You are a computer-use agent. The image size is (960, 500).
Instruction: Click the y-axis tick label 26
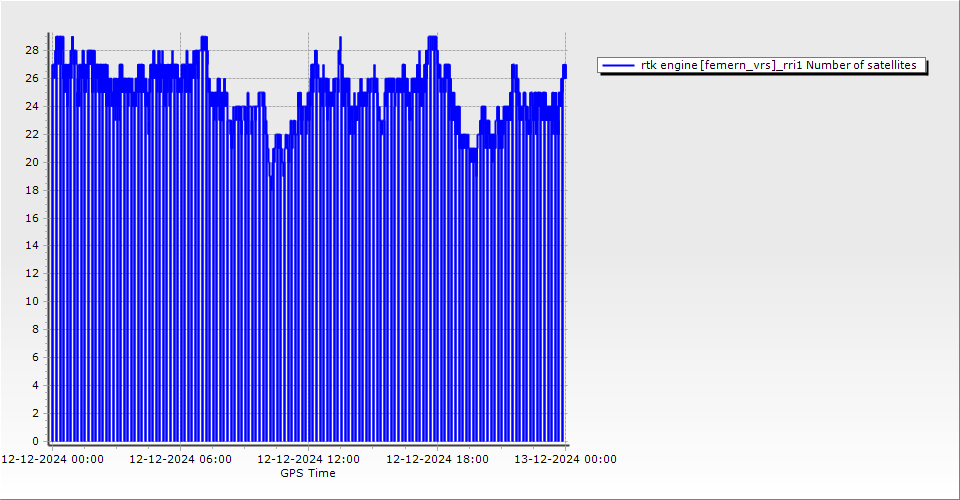tap(32, 78)
